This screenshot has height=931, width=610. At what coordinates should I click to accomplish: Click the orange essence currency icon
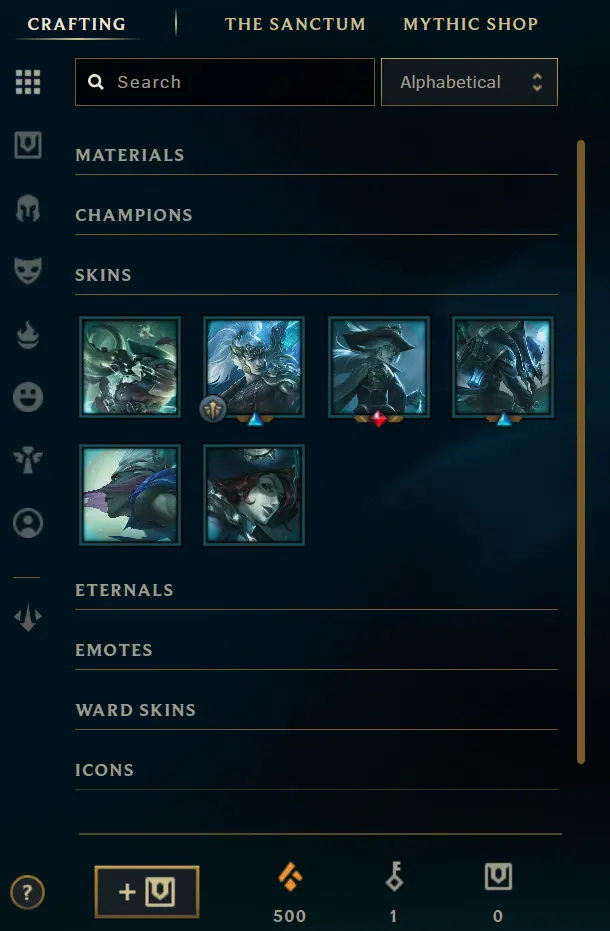click(x=290, y=877)
